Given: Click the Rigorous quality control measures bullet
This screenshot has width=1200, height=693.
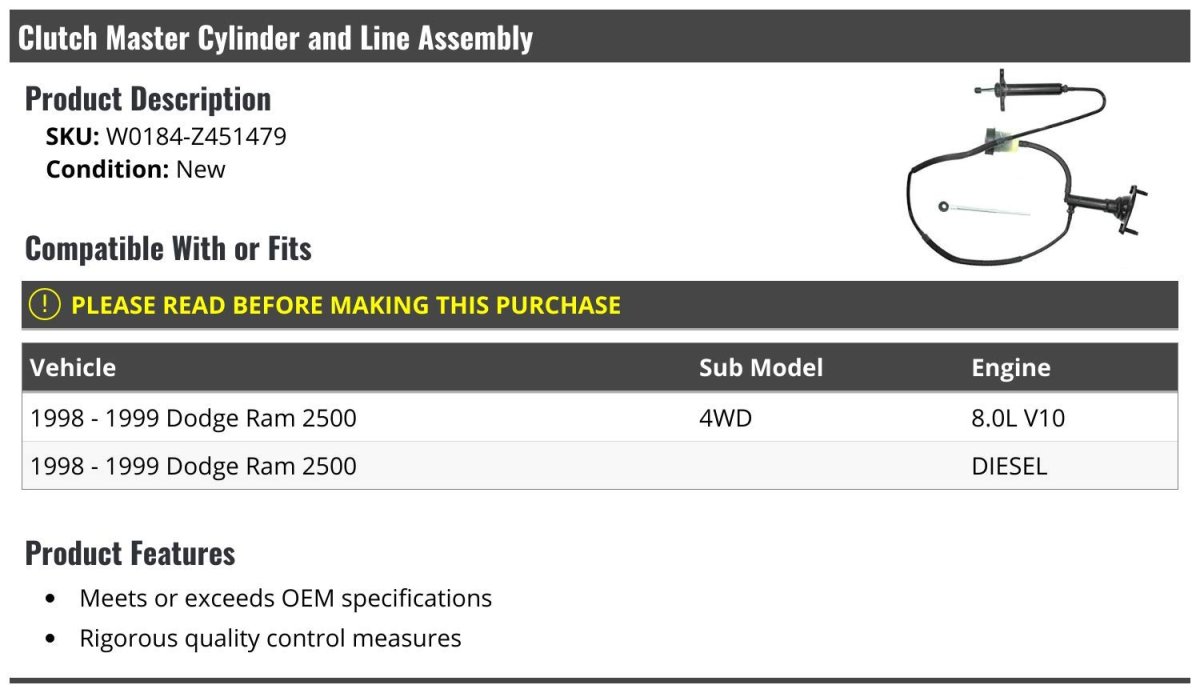Looking at the screenshot, I should point(270,638).
